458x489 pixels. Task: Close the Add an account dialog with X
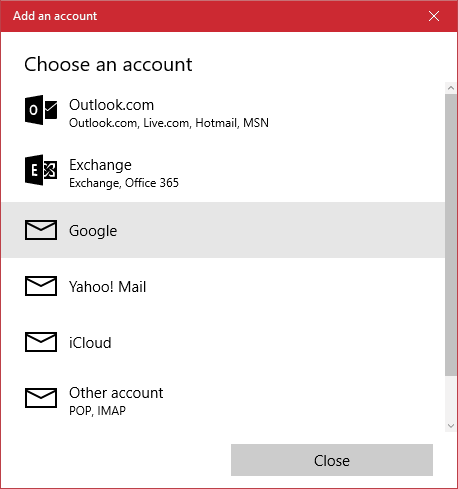pos(434,16)
